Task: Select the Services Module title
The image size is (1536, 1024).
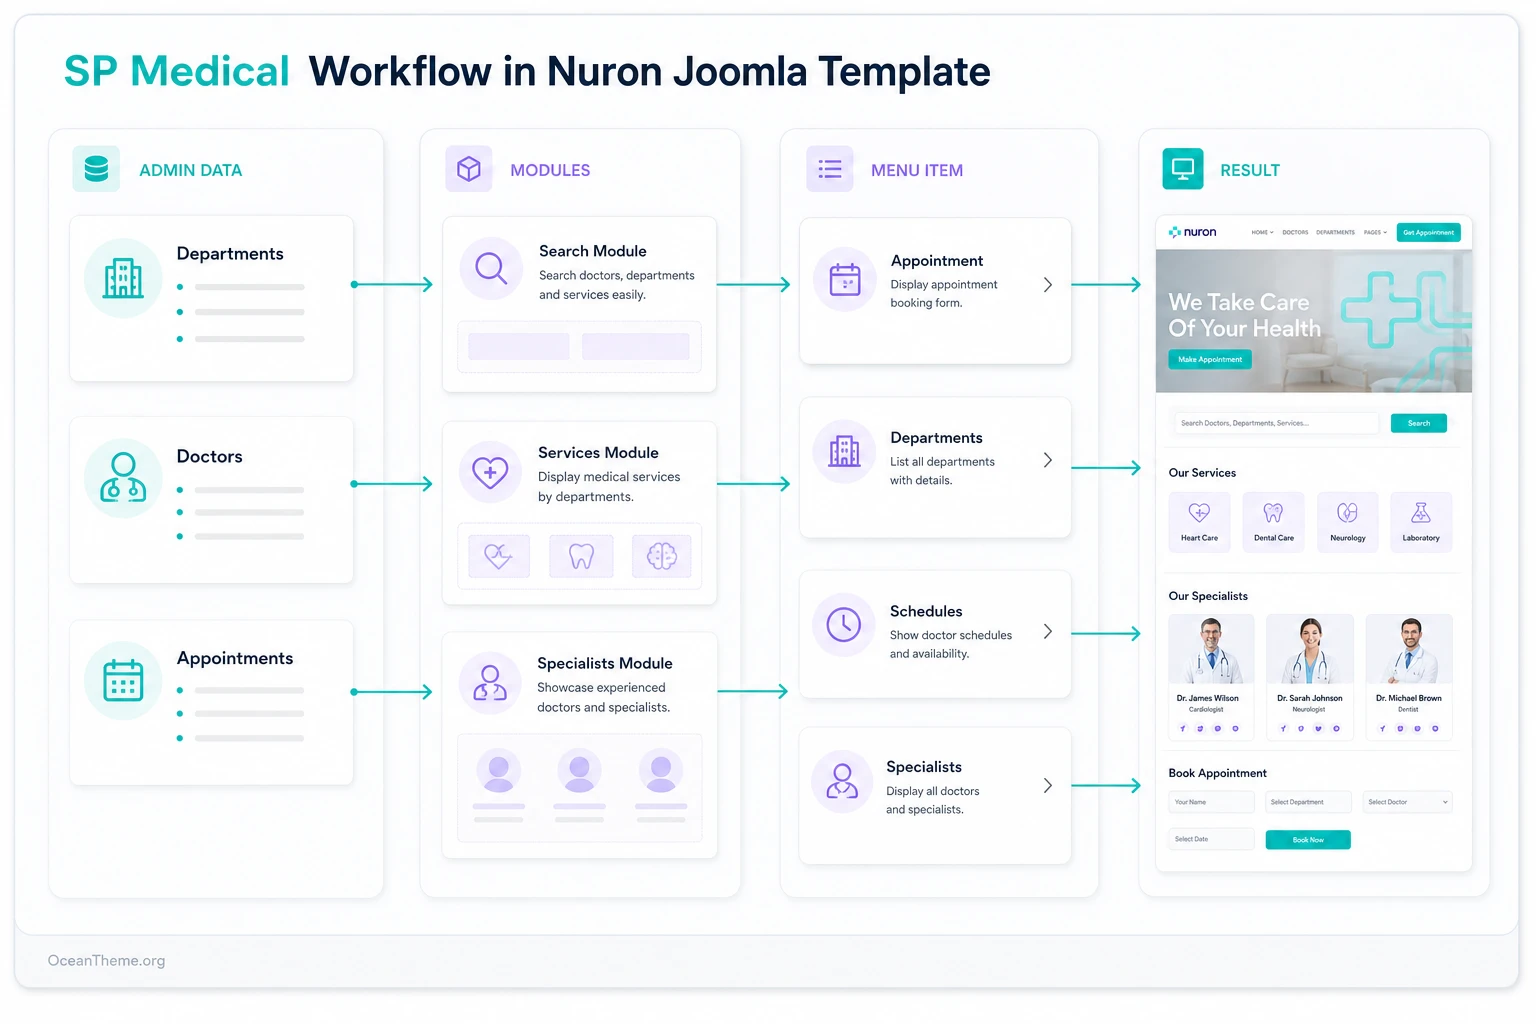Action: tap(598, 453)
